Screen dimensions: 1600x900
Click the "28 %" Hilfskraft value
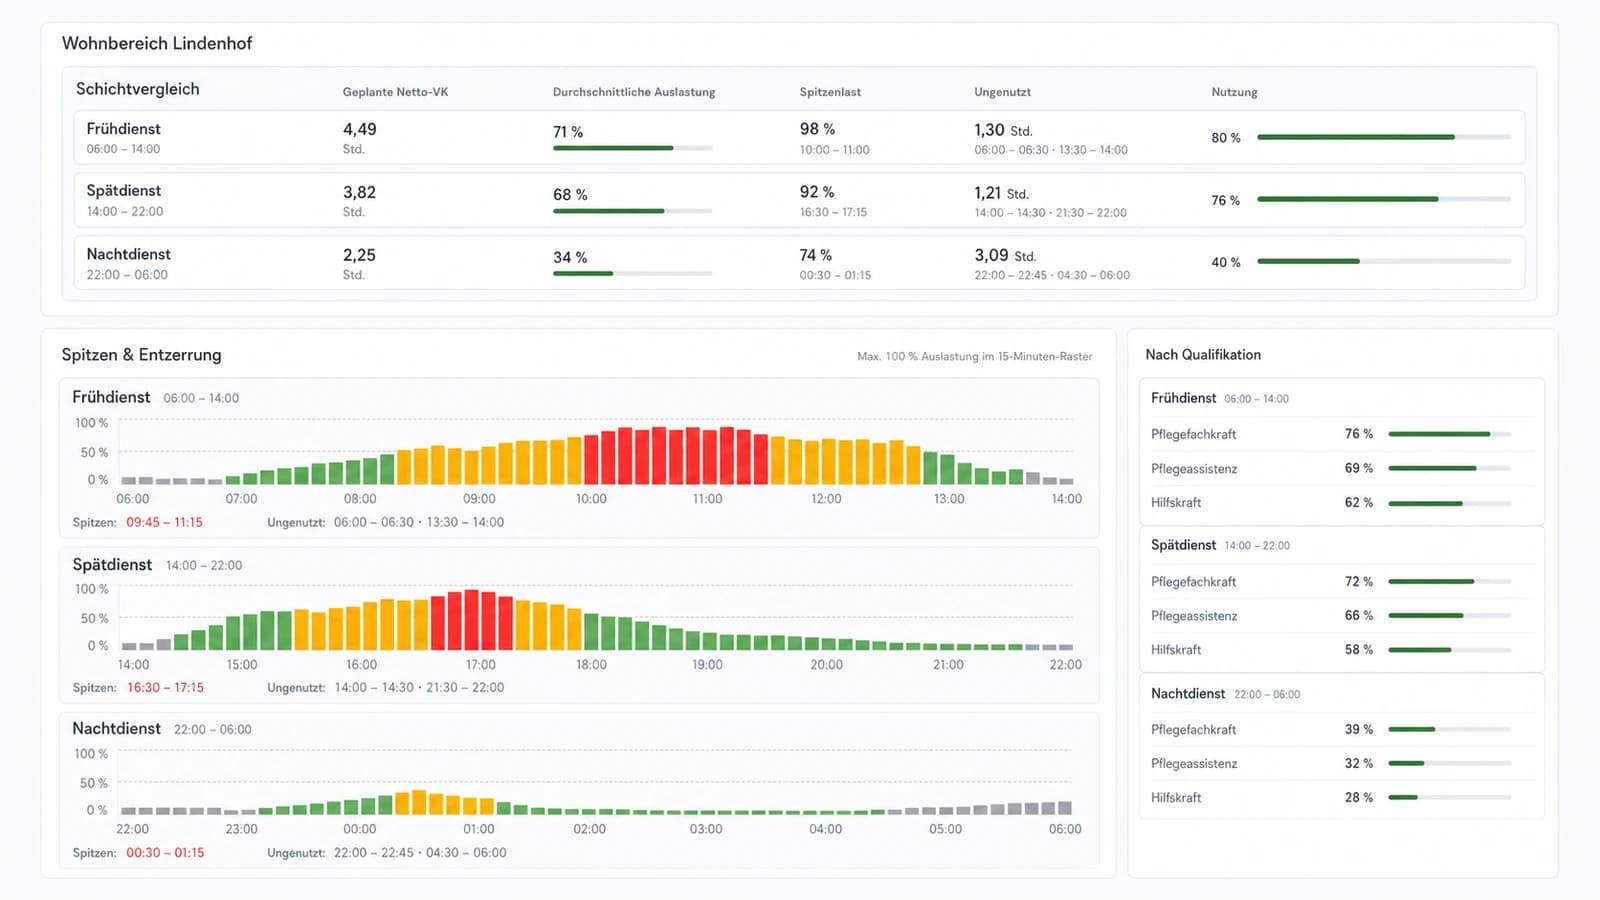[x=1359, y=797]
